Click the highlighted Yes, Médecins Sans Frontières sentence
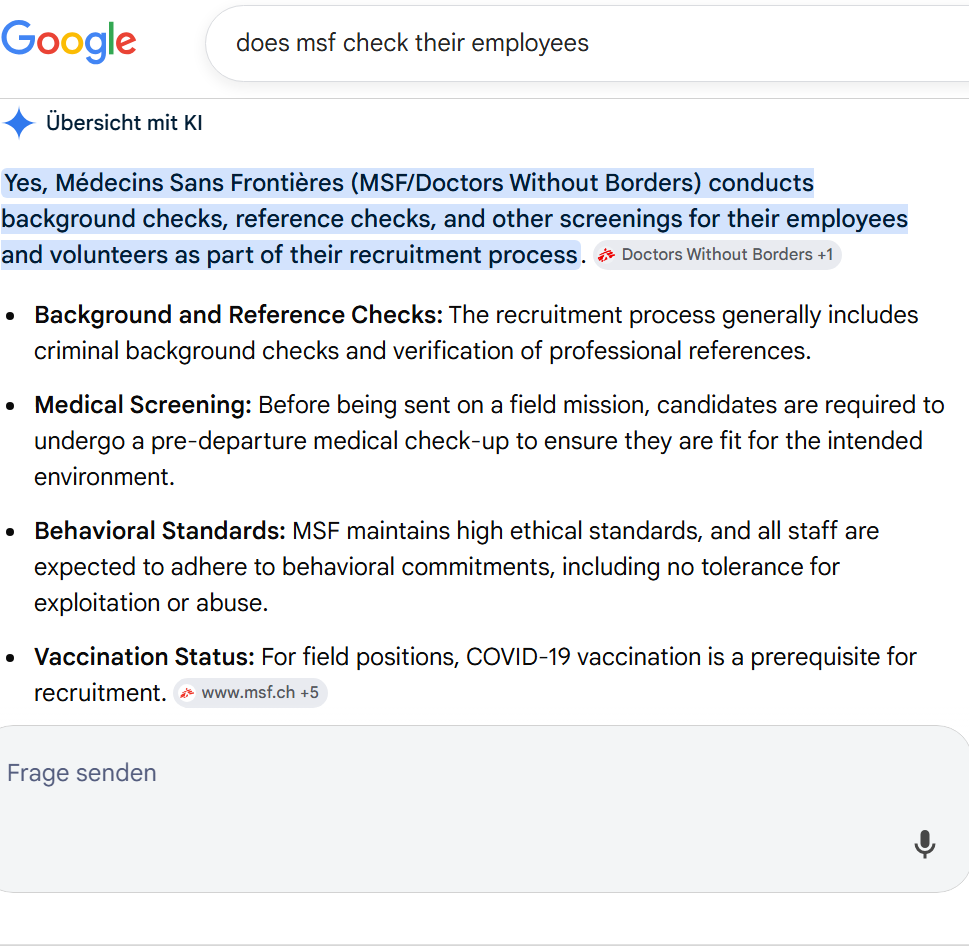Screen dimensions: 969x950 click(x=454, y=219)
